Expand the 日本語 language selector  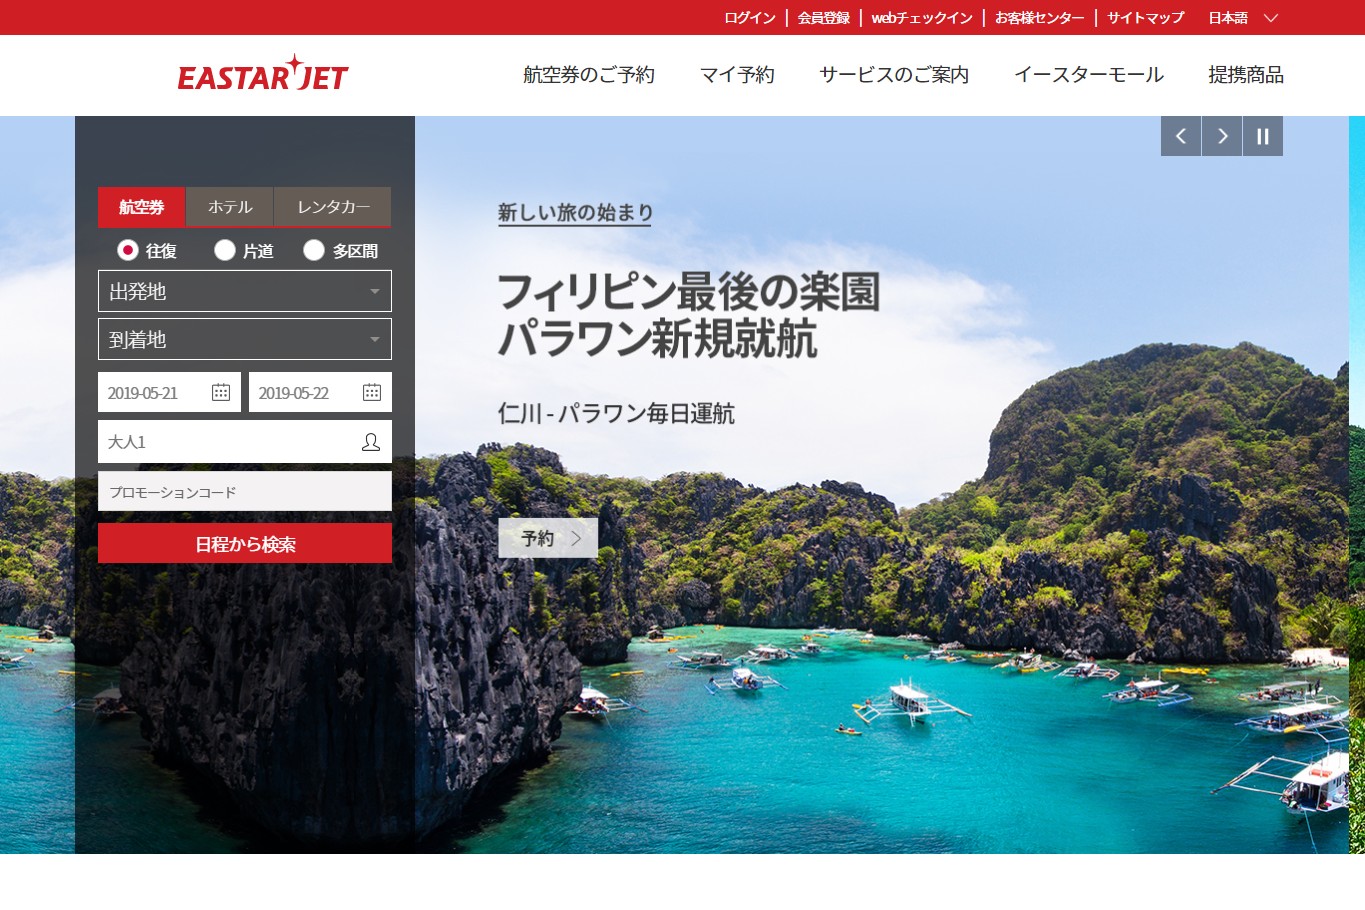coord(1243,18)
